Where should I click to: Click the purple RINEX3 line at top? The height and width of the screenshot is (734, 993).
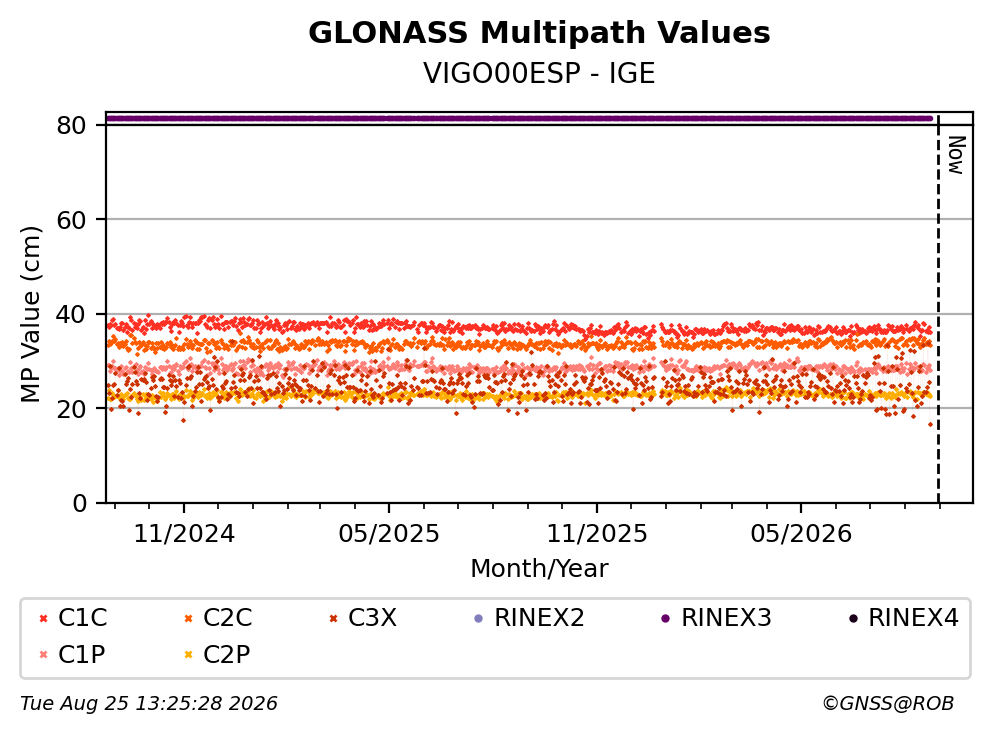pos(519,118)
